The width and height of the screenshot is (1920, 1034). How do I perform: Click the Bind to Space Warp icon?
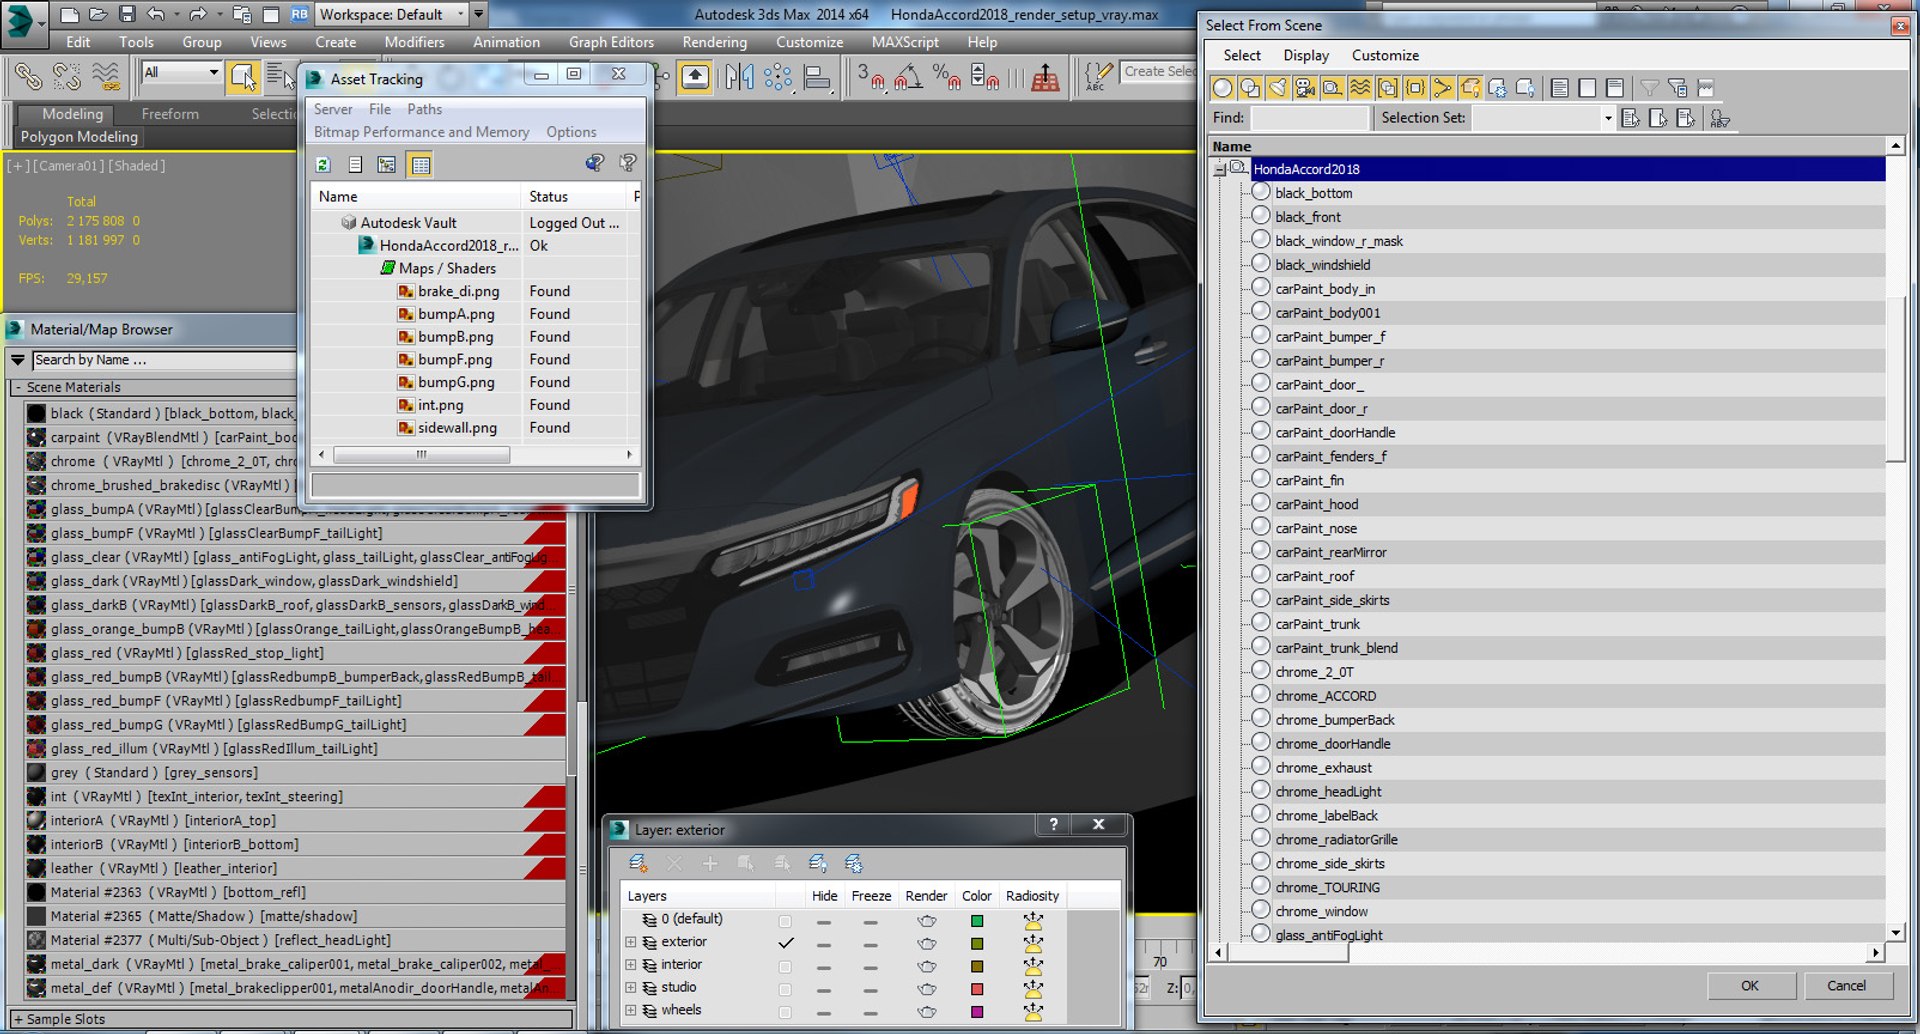106,77
